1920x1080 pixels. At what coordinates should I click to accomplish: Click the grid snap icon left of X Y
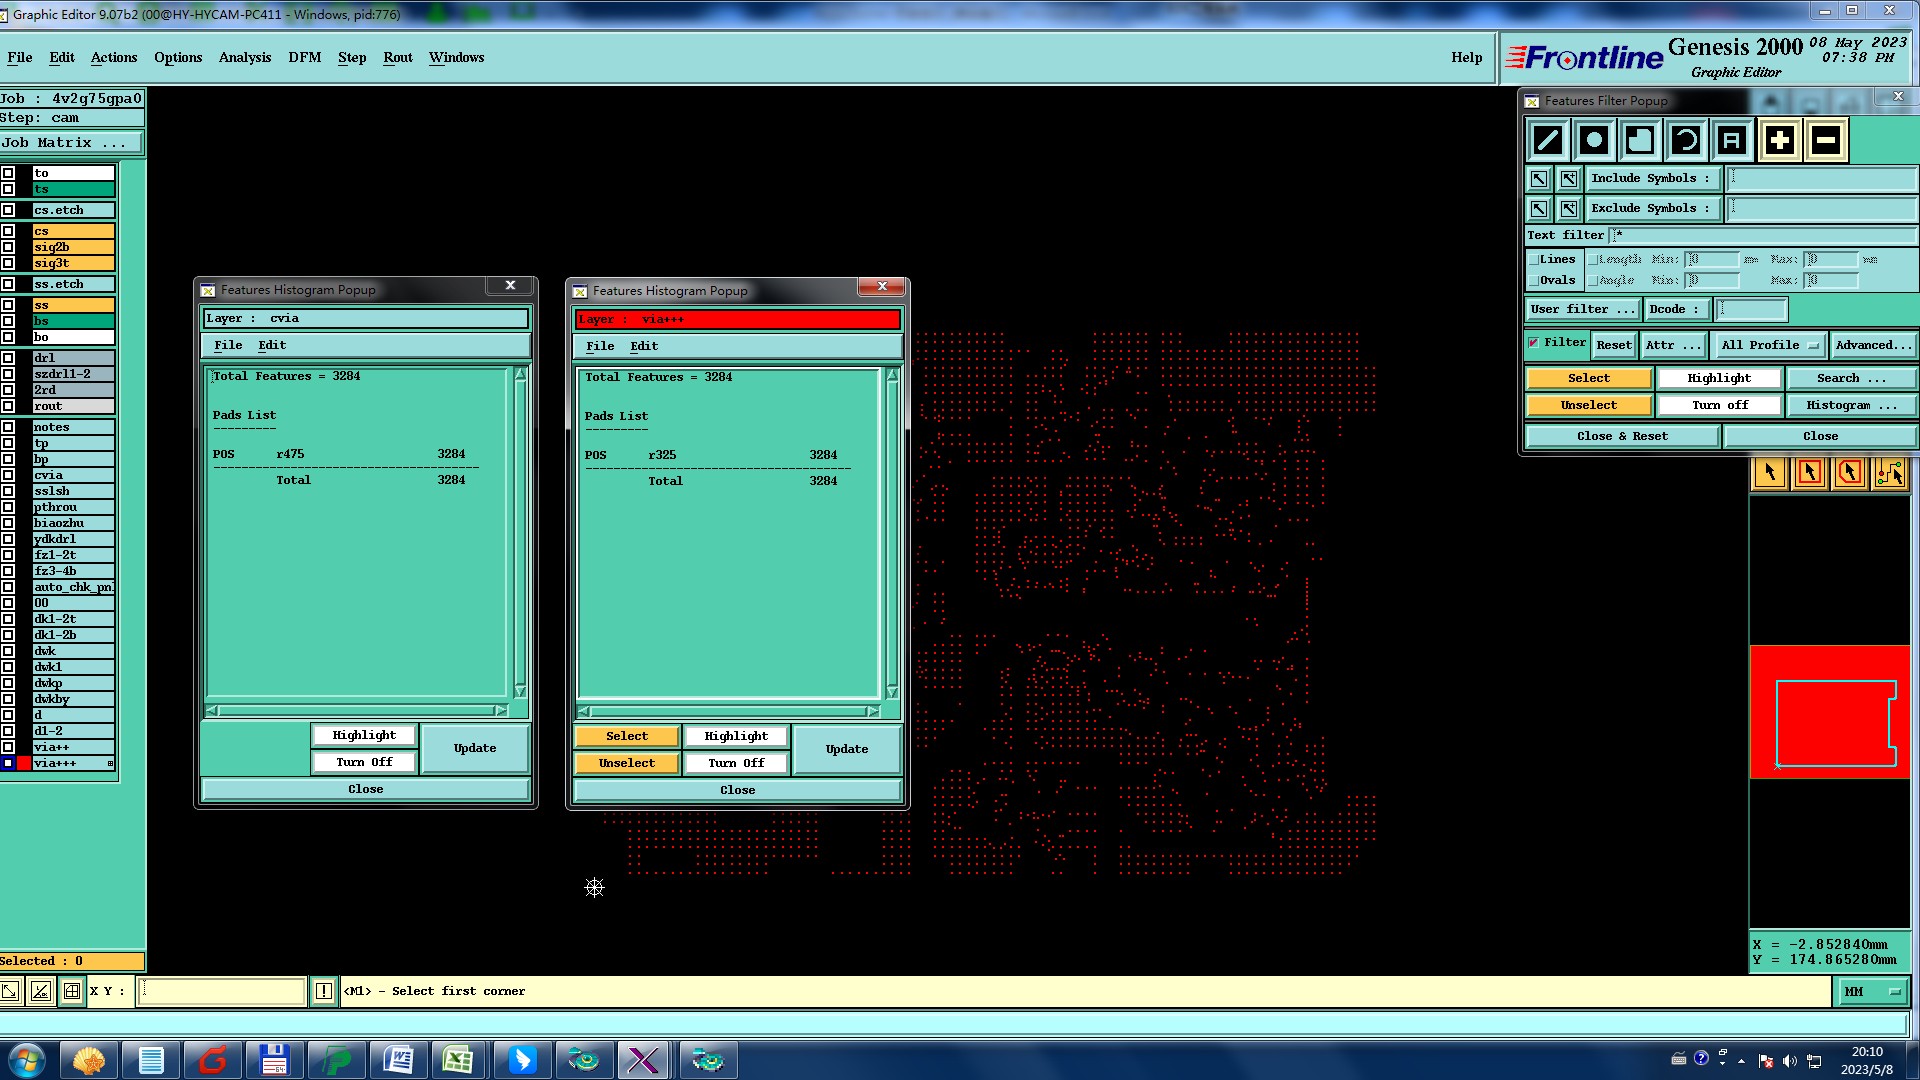[72, 991]
